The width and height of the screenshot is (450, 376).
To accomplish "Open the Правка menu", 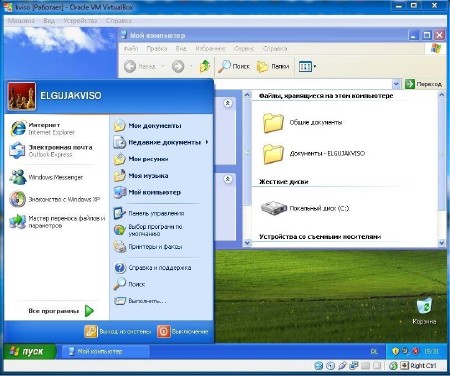I will pyautogui.click(x=157, y=49).
